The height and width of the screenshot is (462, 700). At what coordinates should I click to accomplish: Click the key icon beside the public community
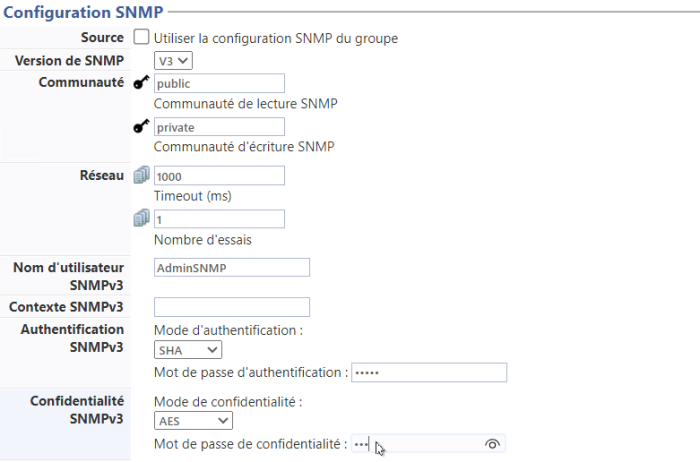[141, 83]
